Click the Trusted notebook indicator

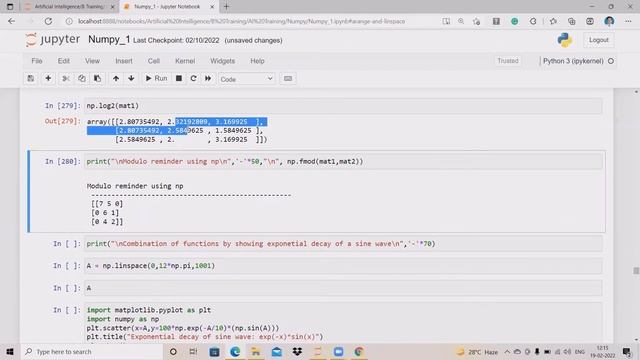tap(508, 61)
